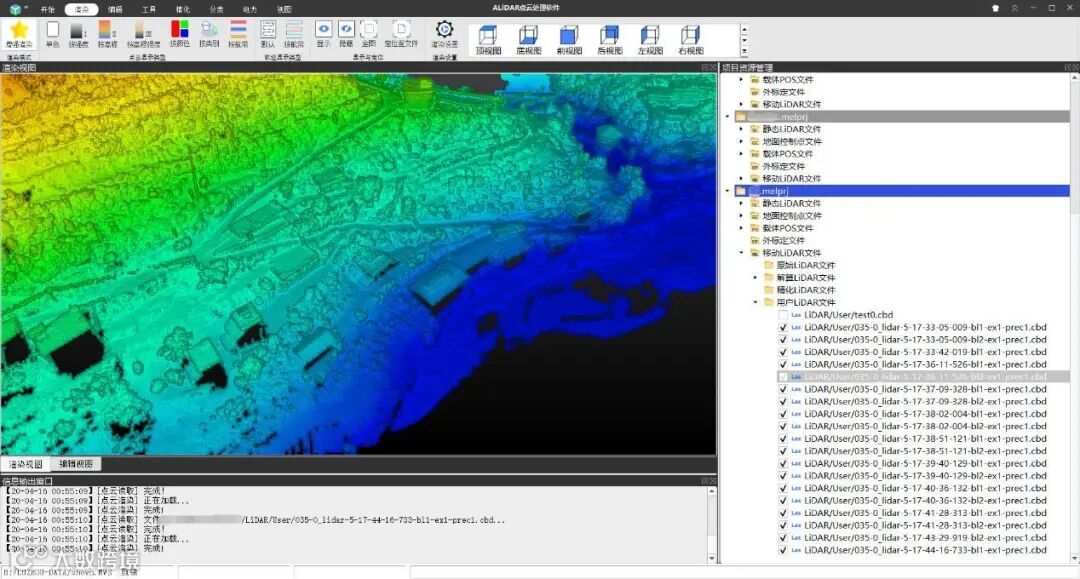Click the 右视图 right view icon
The image size is (1080, 579).
pyautogui.click(x=690, y=37)
